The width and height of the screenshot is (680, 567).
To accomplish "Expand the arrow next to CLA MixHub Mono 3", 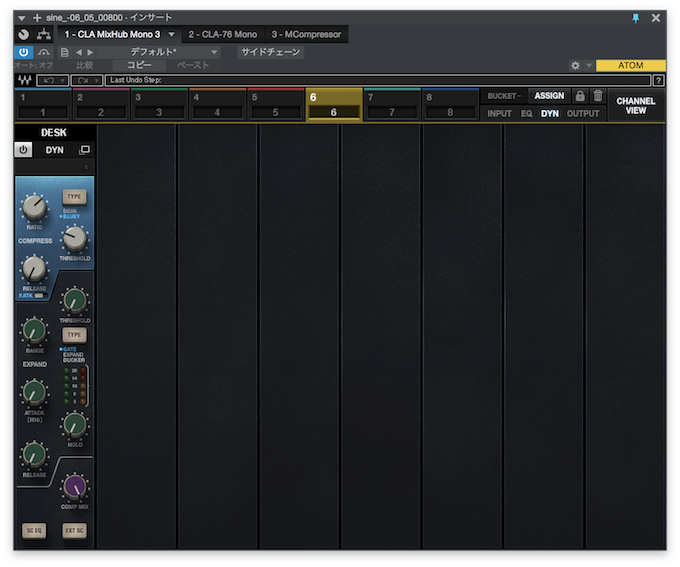I will tap(172, 34).
